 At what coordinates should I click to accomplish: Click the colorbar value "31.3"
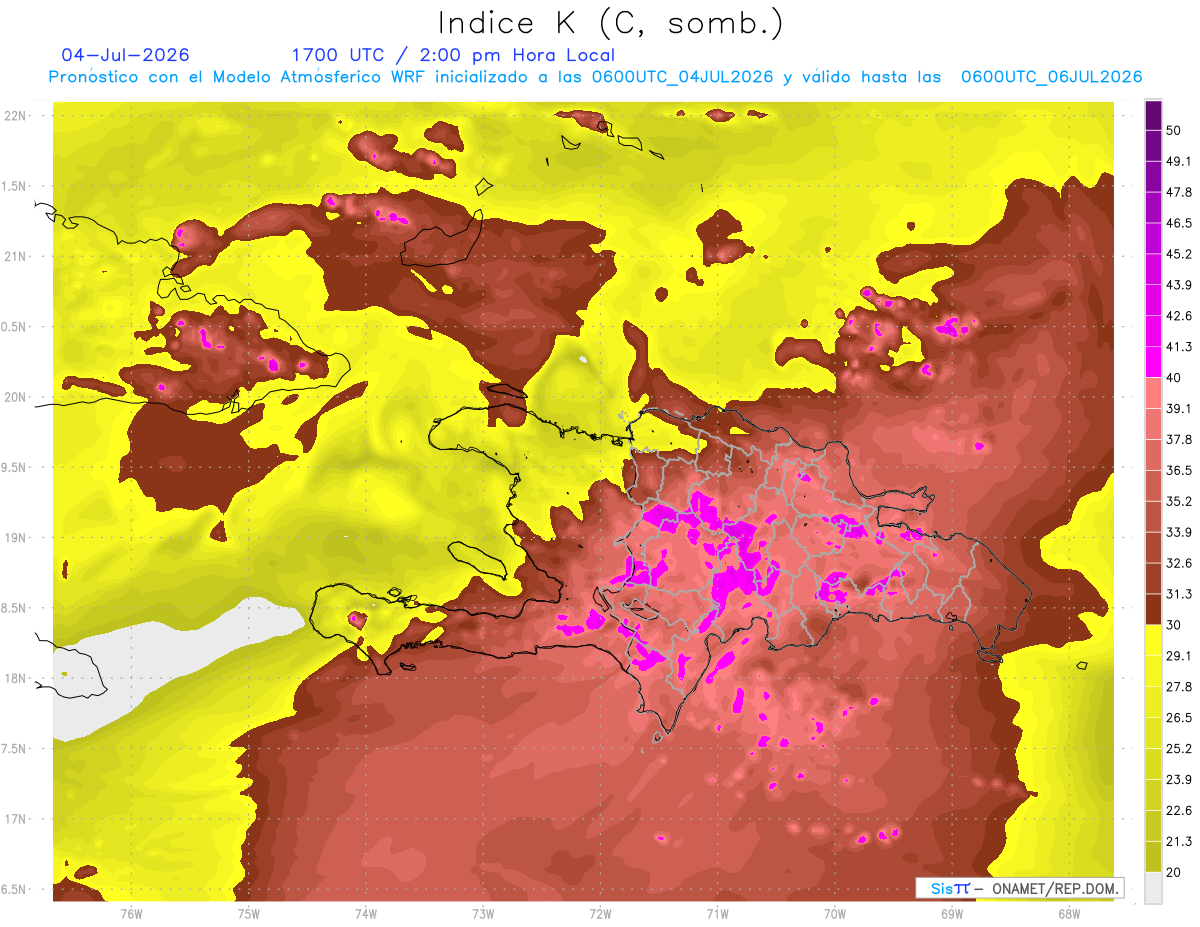click(1179, 594)
